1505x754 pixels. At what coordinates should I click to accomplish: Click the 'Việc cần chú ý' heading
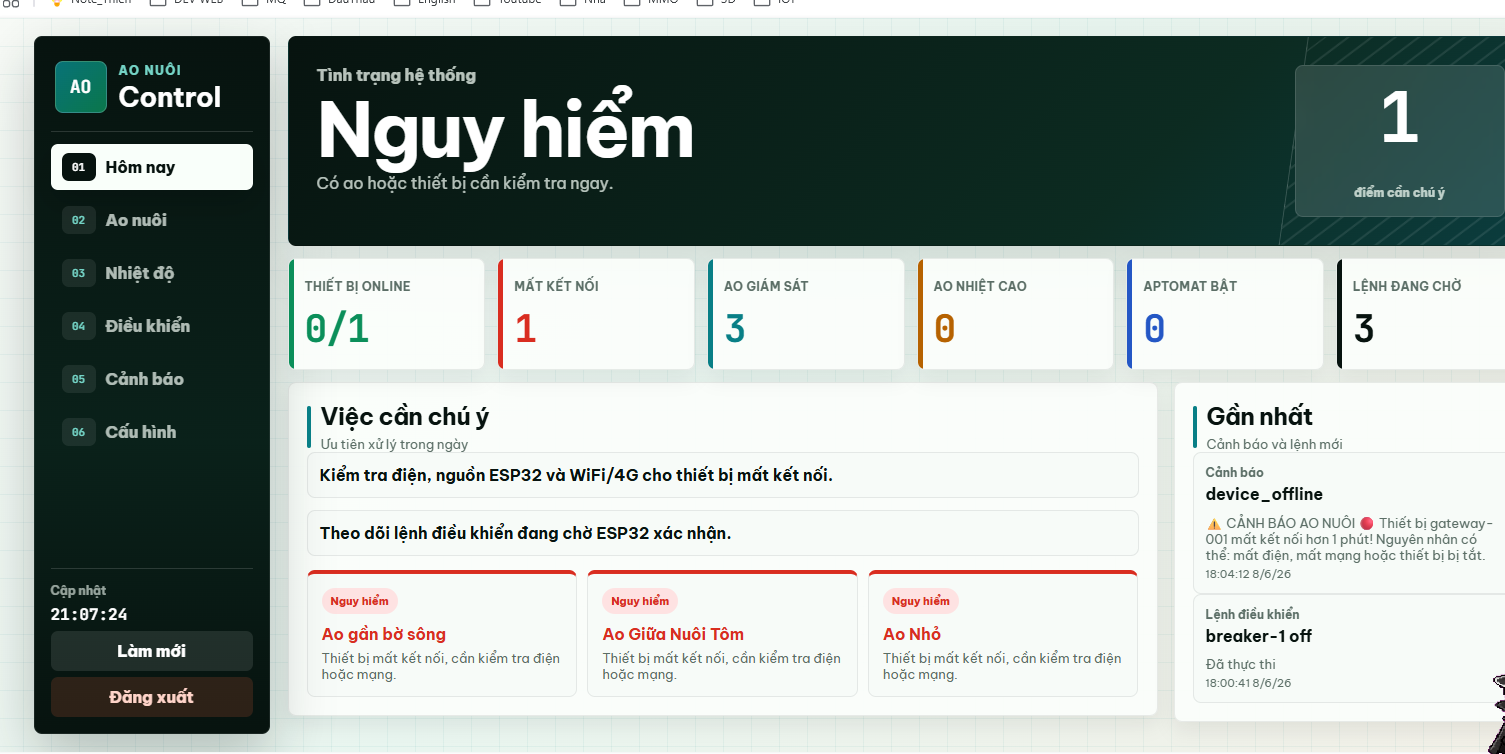[x=405, y=417]
